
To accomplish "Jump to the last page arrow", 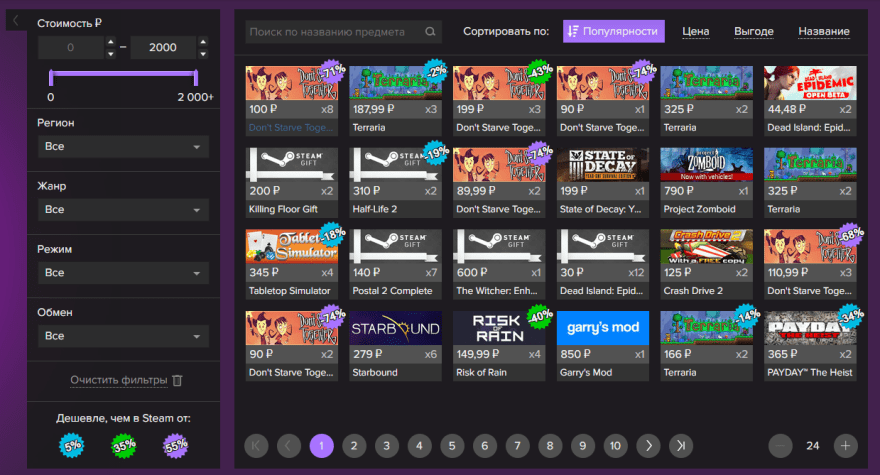I will tap(681, 446).
